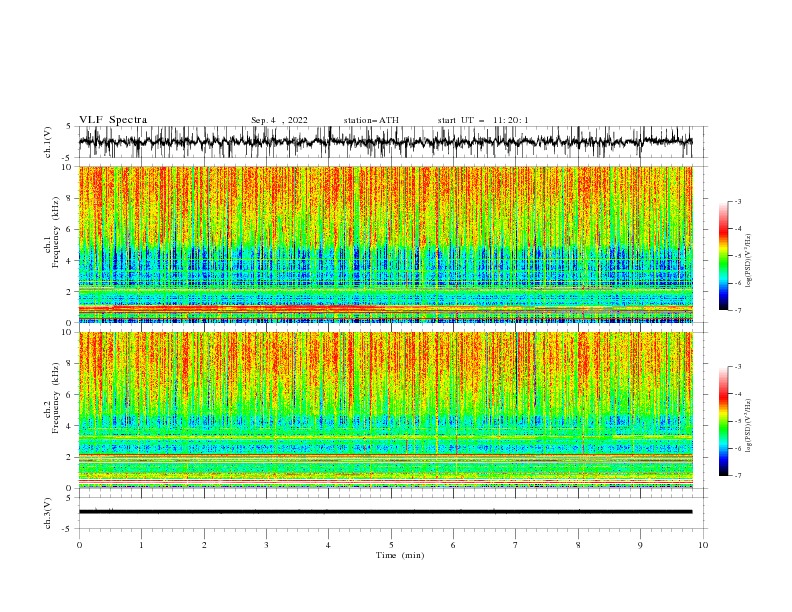Click the "start UT = 11:20:1" header text
Screen dimensions: 792x612
click(x=483, y=120)
